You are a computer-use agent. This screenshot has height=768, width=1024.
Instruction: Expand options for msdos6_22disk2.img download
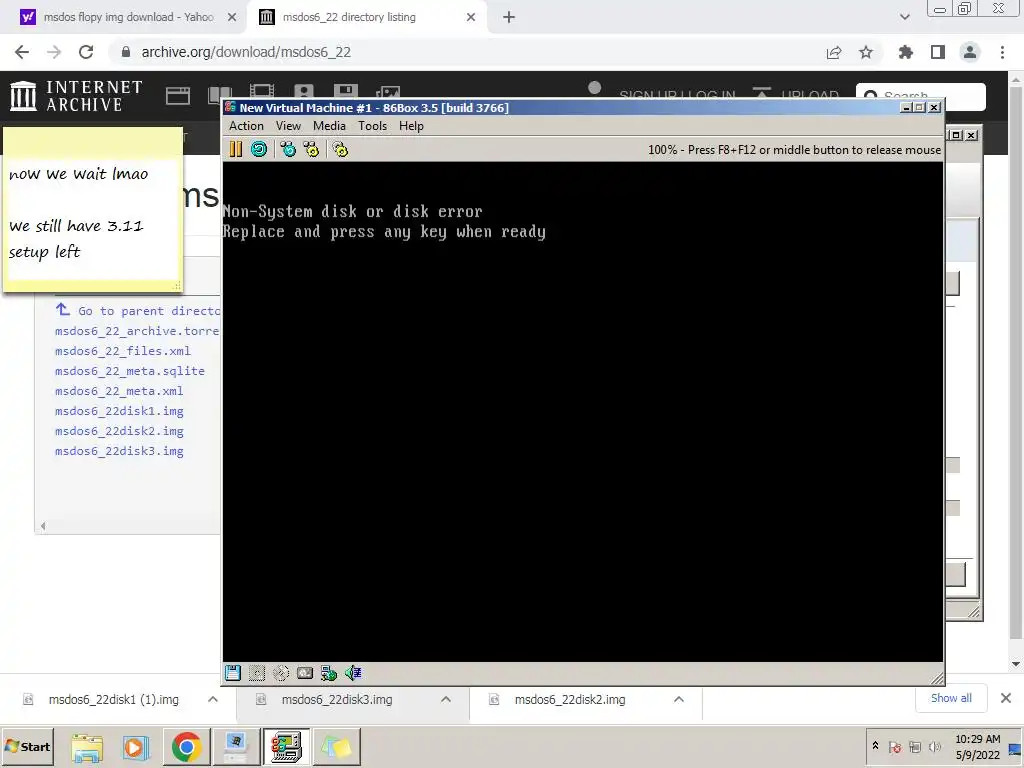pyautogui.click(x=679, y=699)
